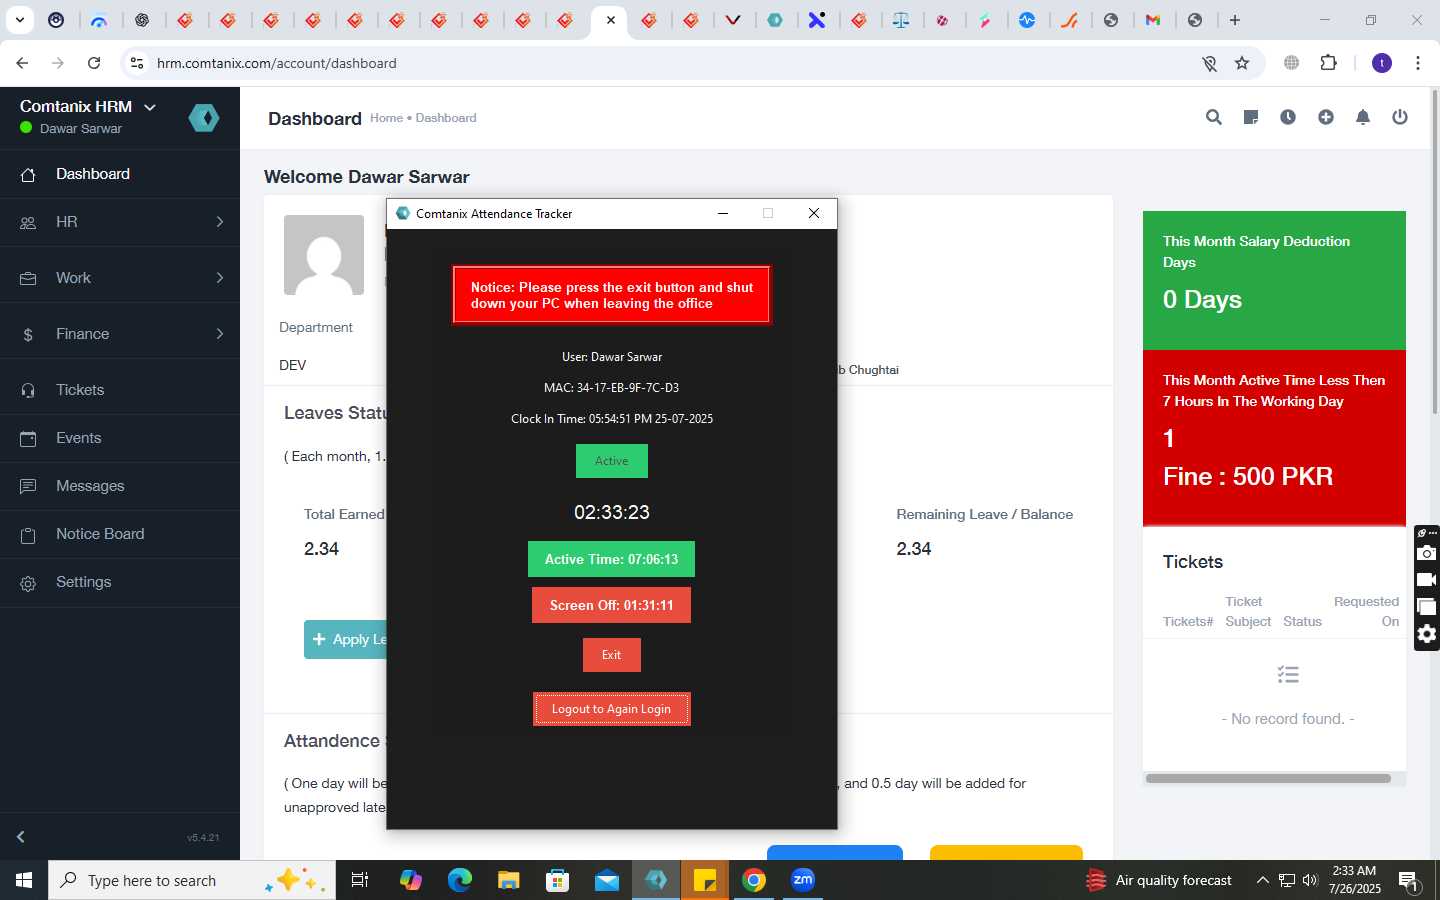Open the Comtanix HRM dropdown arrow
Image resolution: width=1440 pixels, height=900 pixels.
click(x=150, y=107)
